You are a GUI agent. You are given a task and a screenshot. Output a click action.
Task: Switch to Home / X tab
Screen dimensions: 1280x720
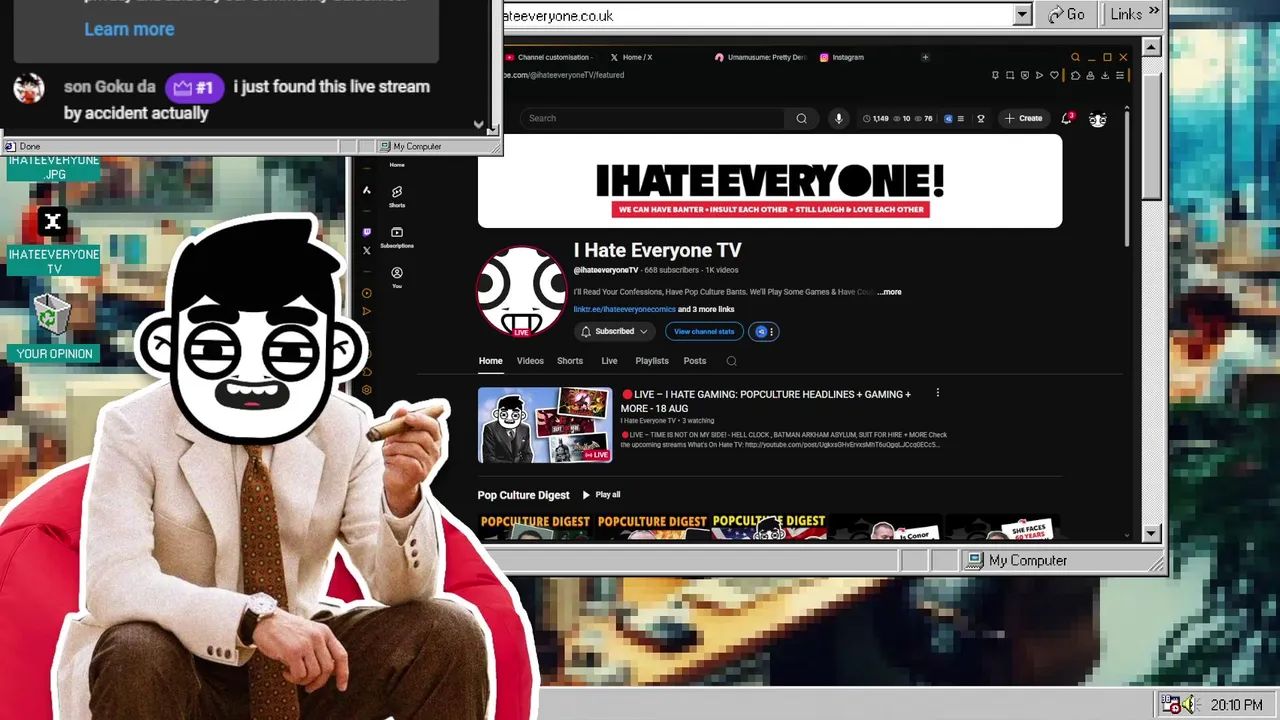click(x=631, y=57)
